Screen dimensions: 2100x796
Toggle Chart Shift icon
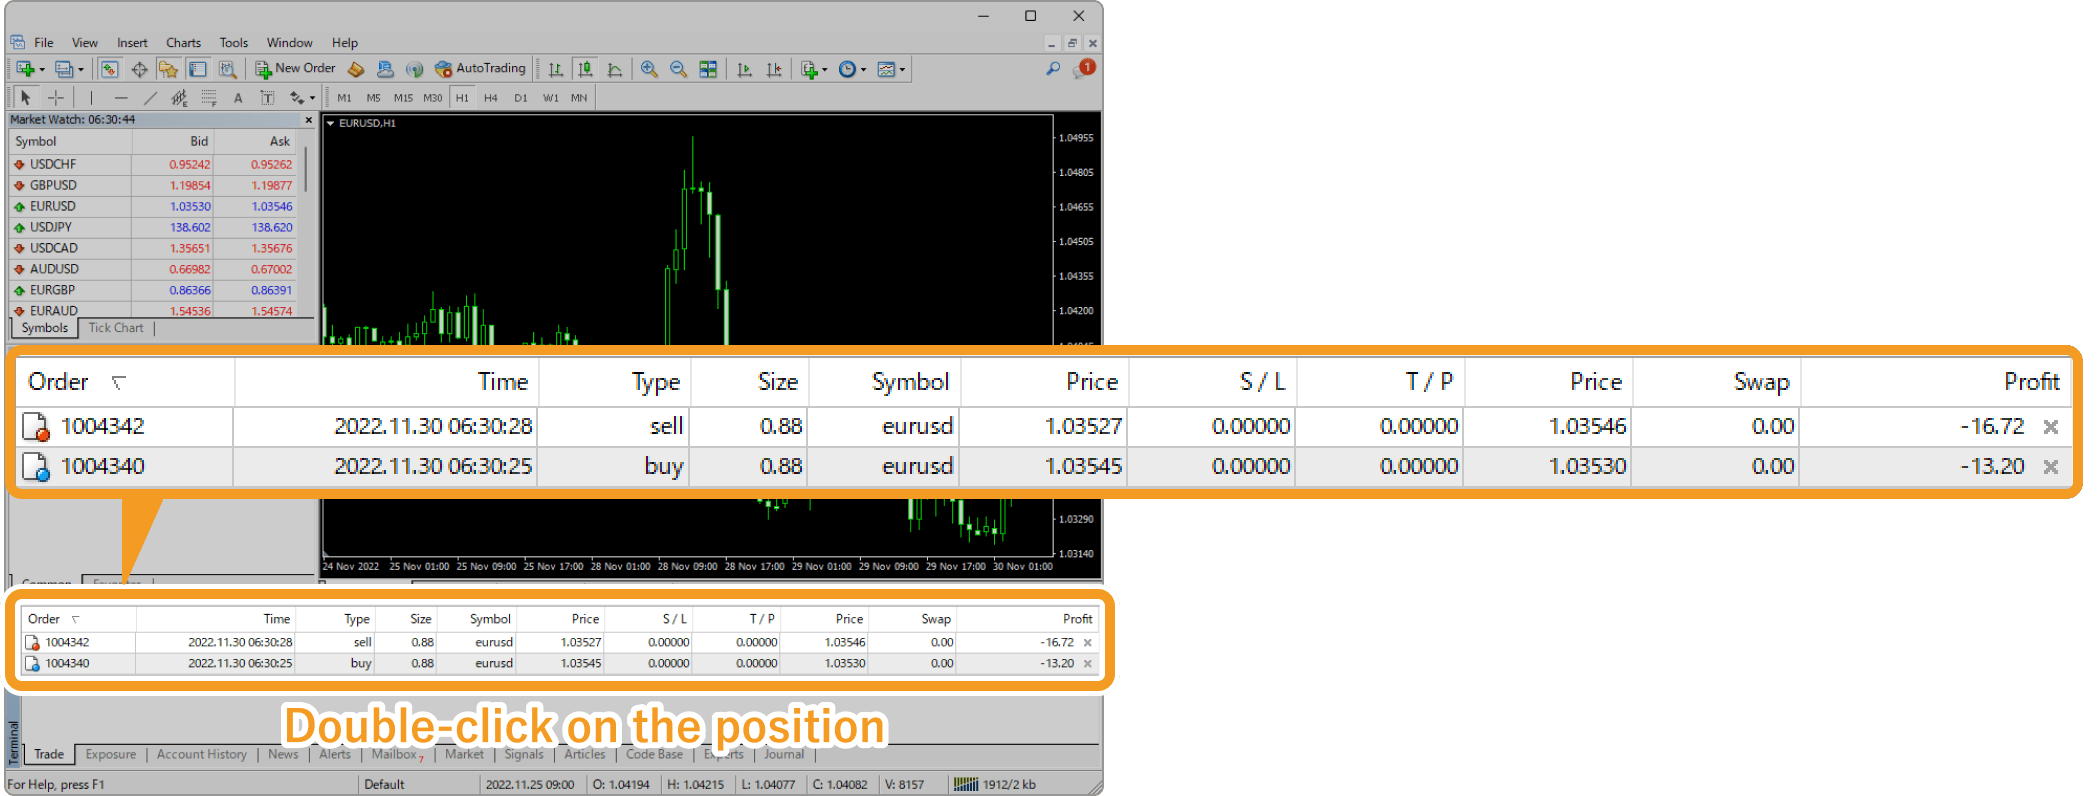774,69
